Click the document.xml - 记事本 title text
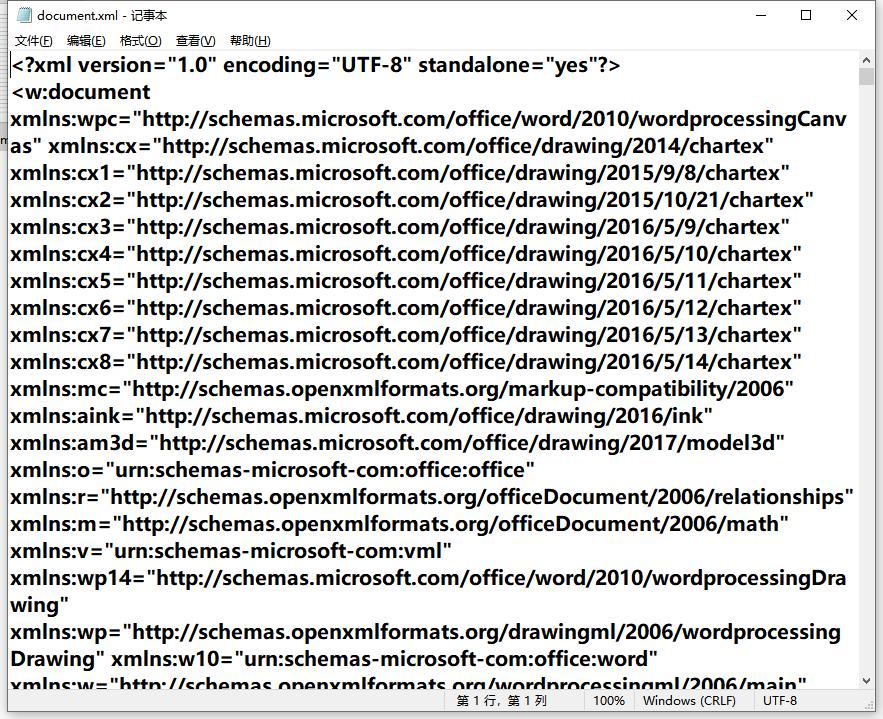 click(x=102, y=15)
